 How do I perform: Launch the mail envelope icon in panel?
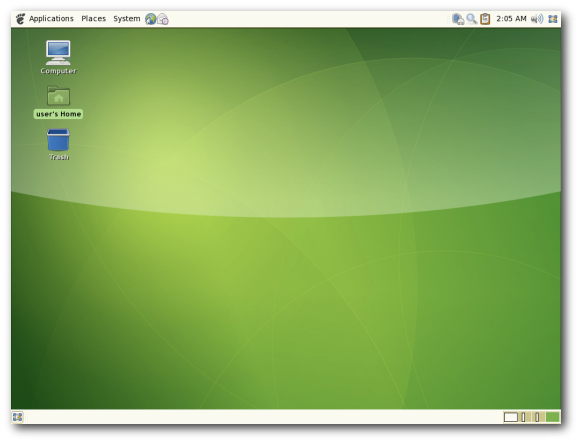click(x=163, y=19)
